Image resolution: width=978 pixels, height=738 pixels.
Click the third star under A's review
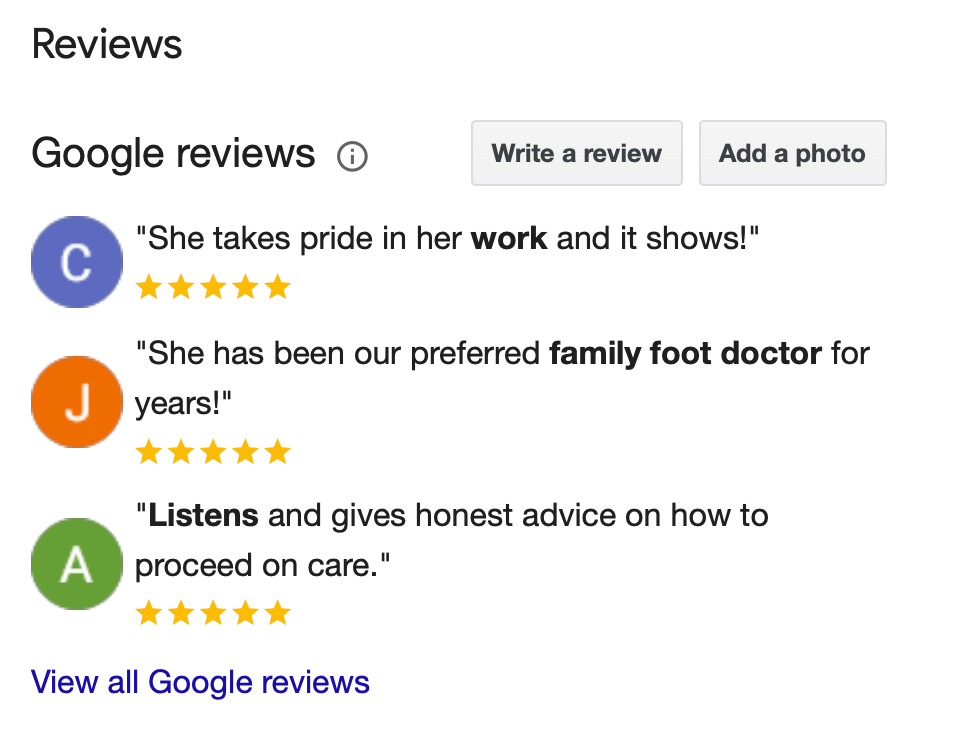click(213, 612)
